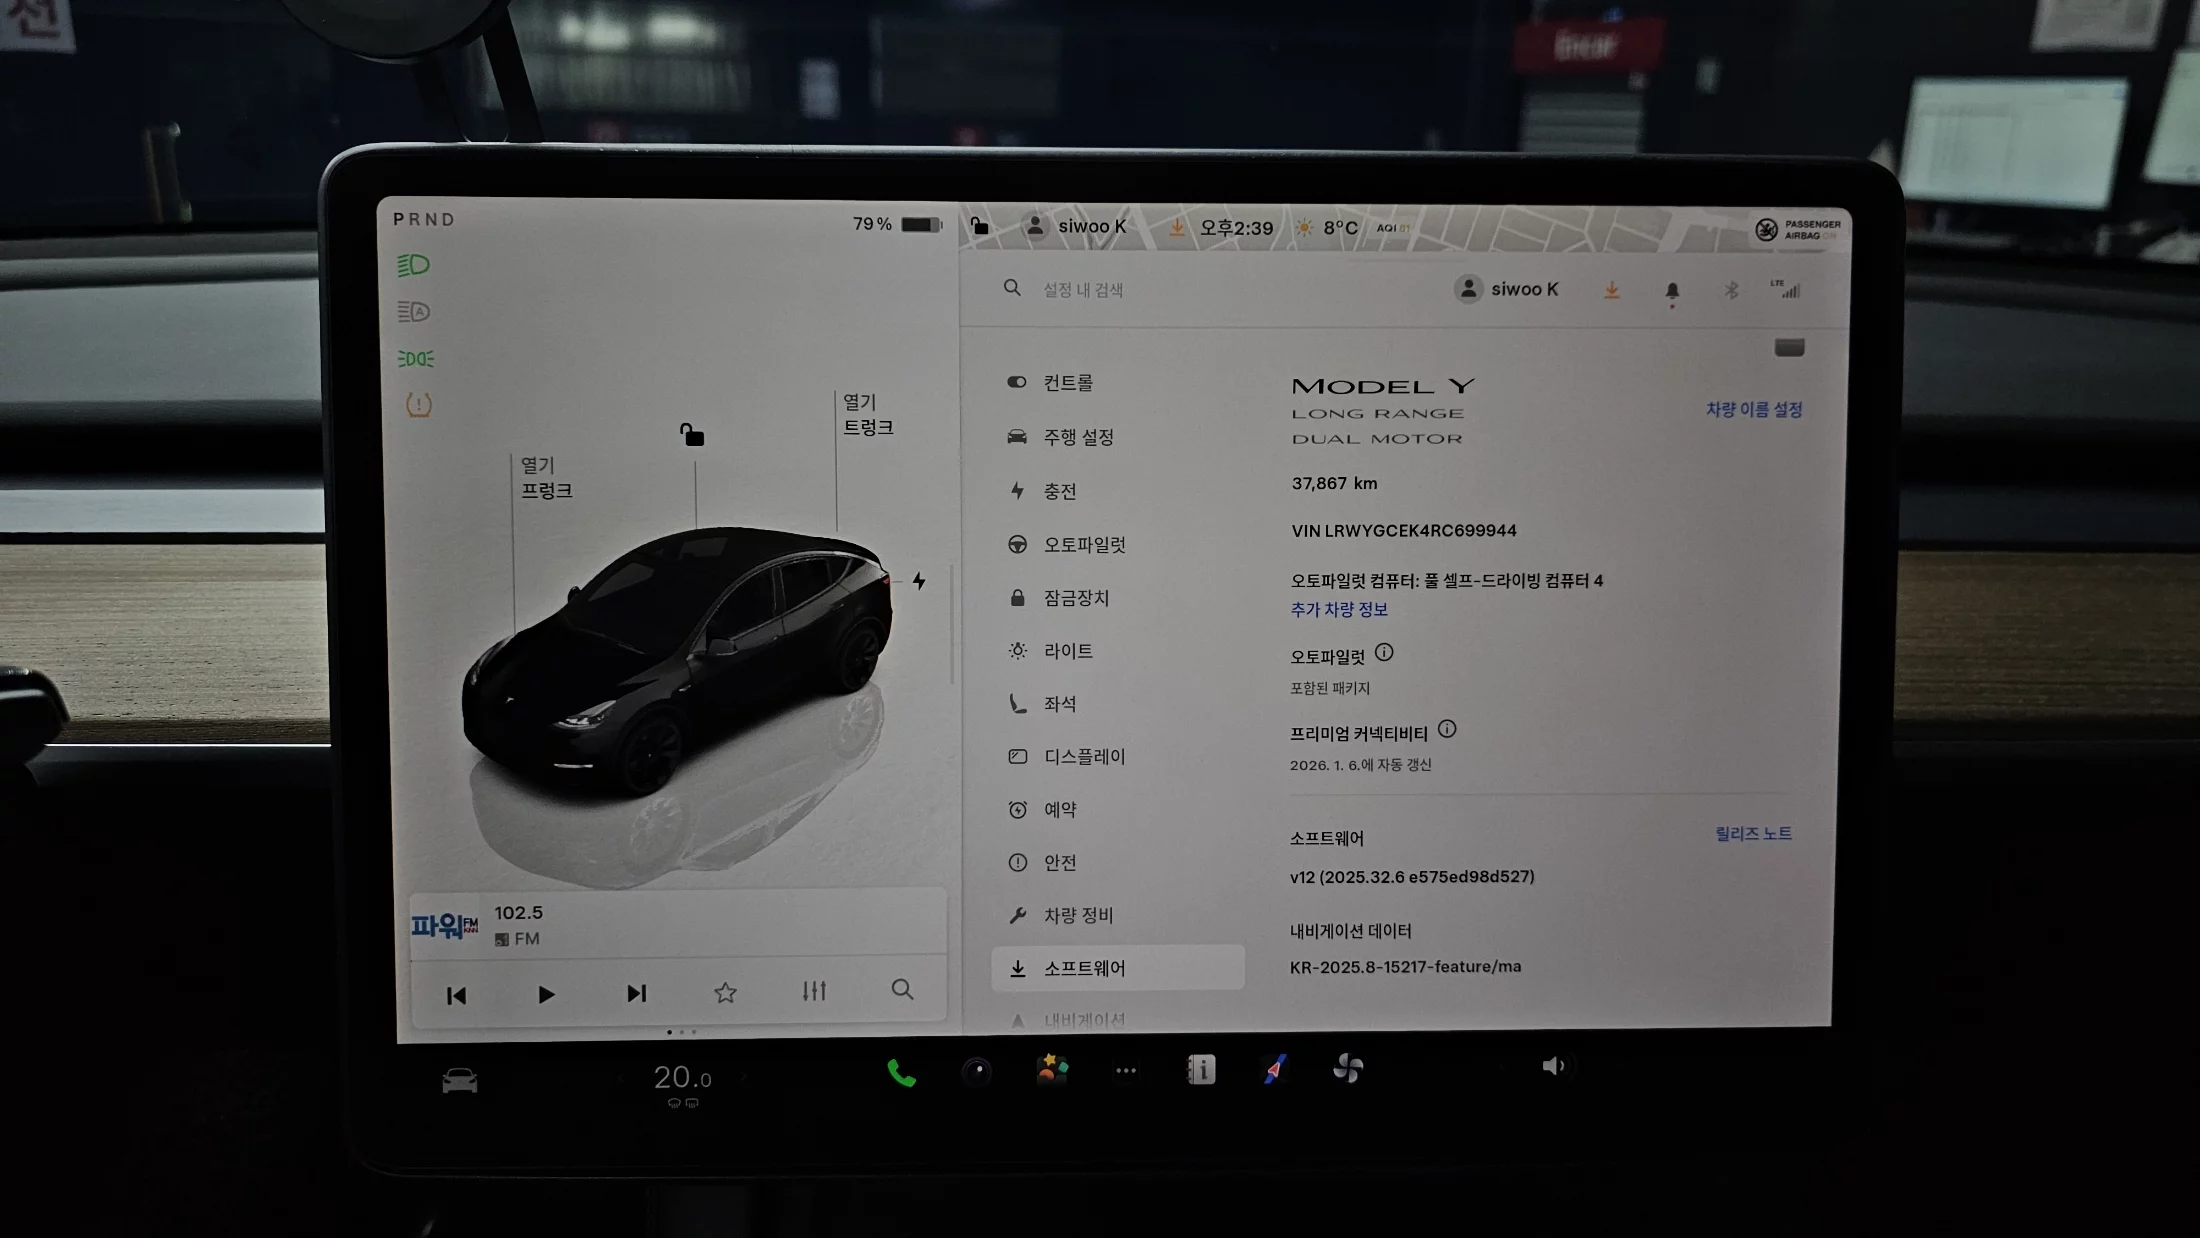This screenshot has width=2200, height=1238.
Task: Open the equalizer sliders icon in media player
Action: click(814, 991)
